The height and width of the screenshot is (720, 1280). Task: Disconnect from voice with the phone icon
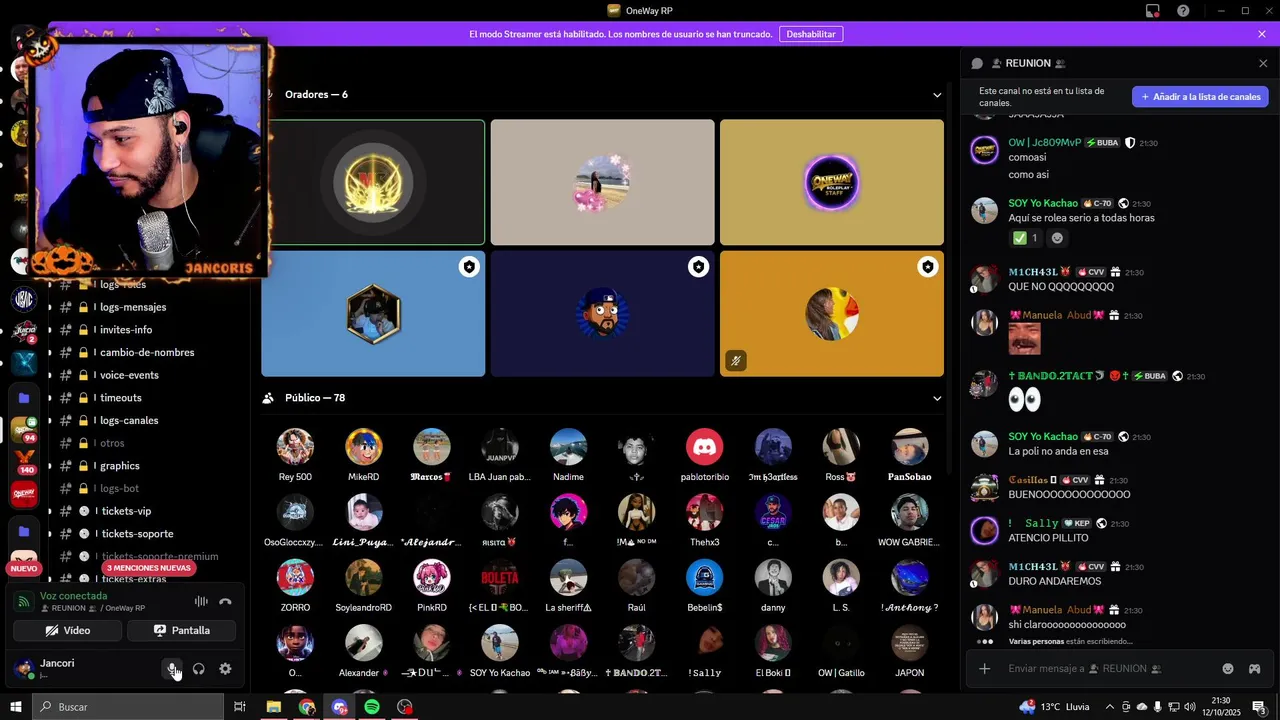coord(225,602)
